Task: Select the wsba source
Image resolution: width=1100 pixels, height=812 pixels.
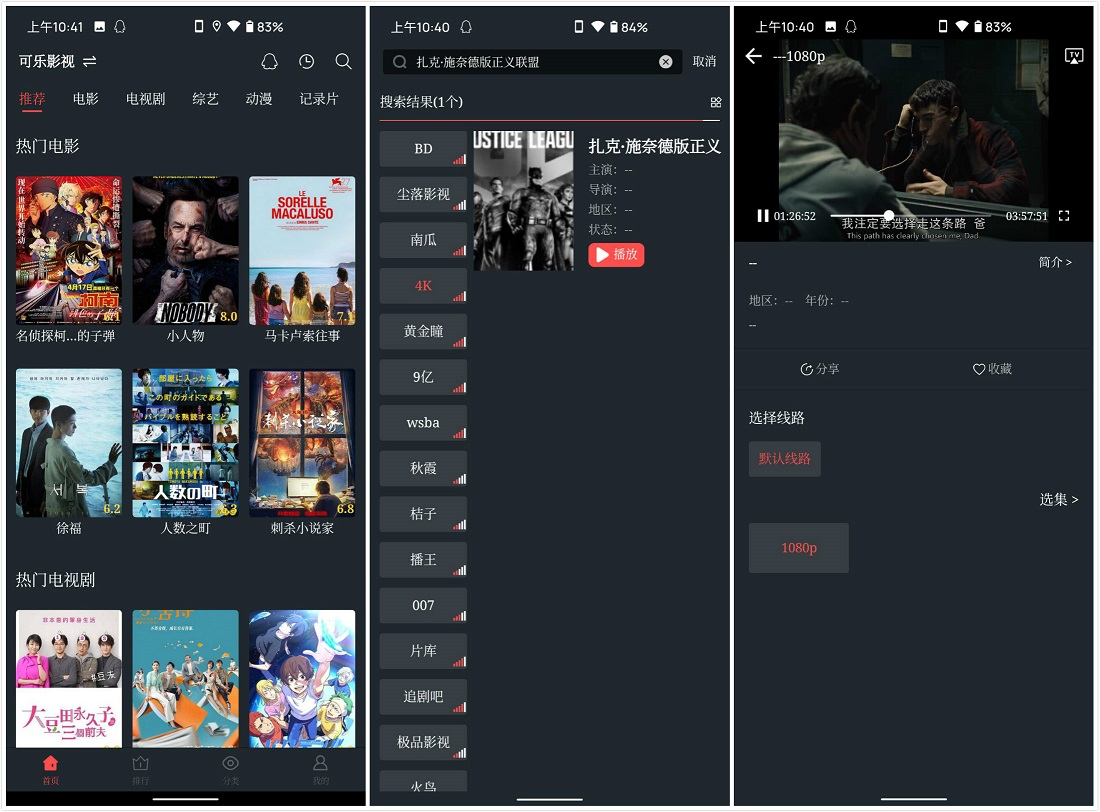Action: (x=423, y=422)
